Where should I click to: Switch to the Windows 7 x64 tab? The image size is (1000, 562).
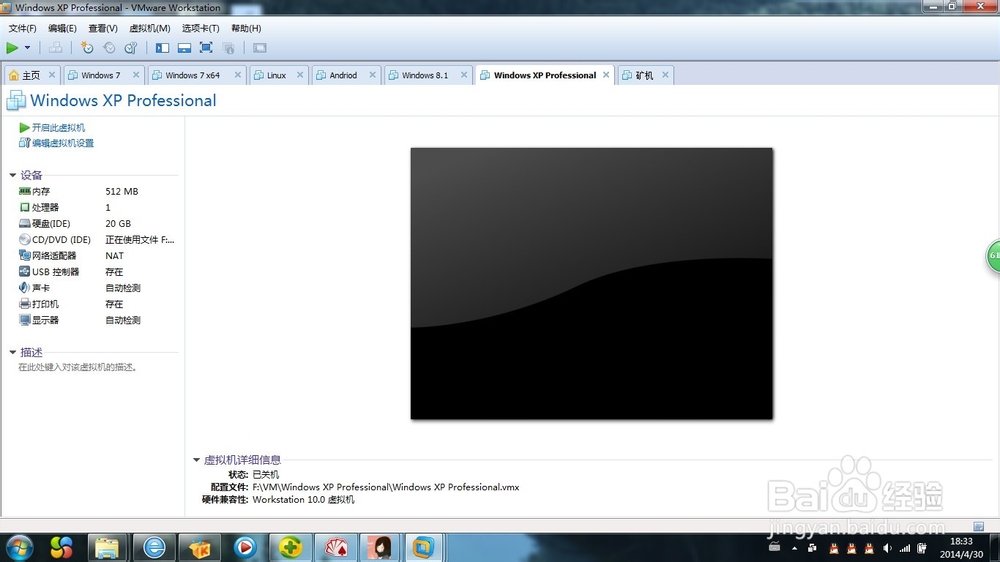click(x=192, y=75)
